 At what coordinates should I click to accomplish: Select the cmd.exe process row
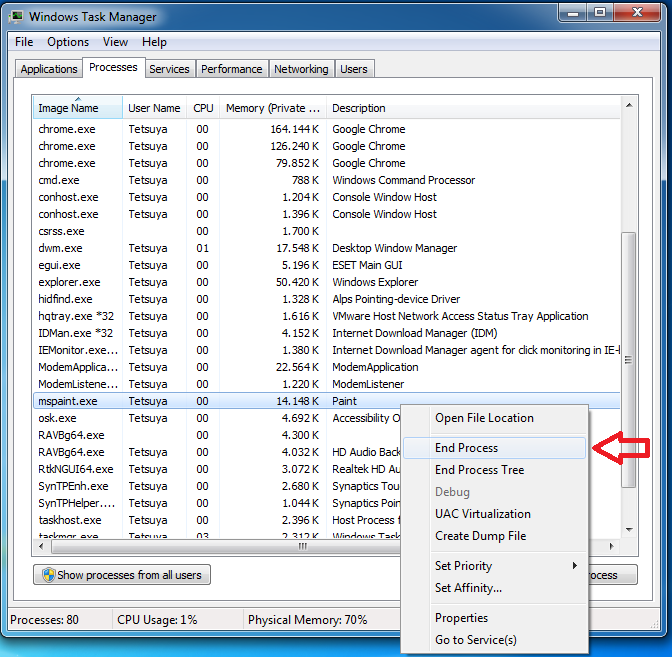point(327,180)
